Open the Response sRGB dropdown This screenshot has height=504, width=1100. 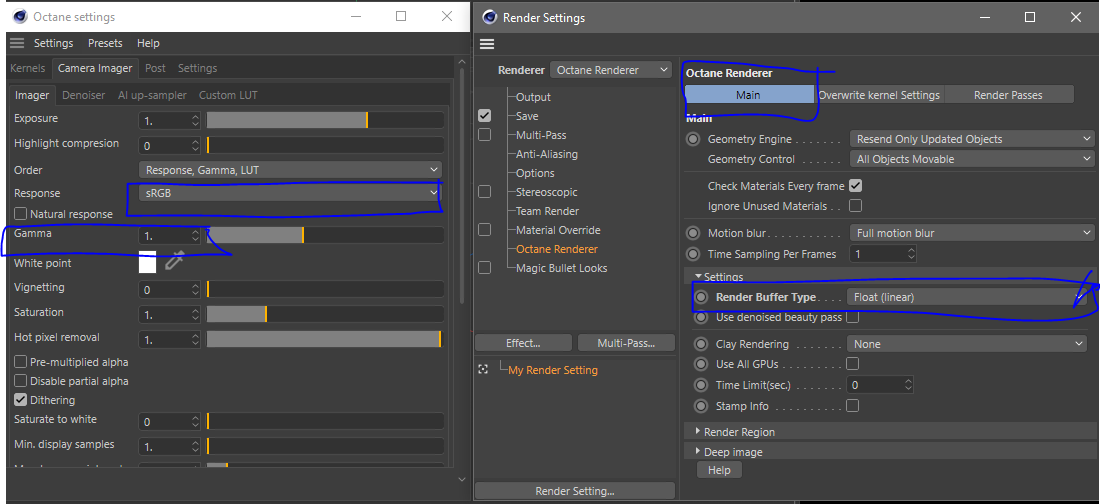(291, 193)
